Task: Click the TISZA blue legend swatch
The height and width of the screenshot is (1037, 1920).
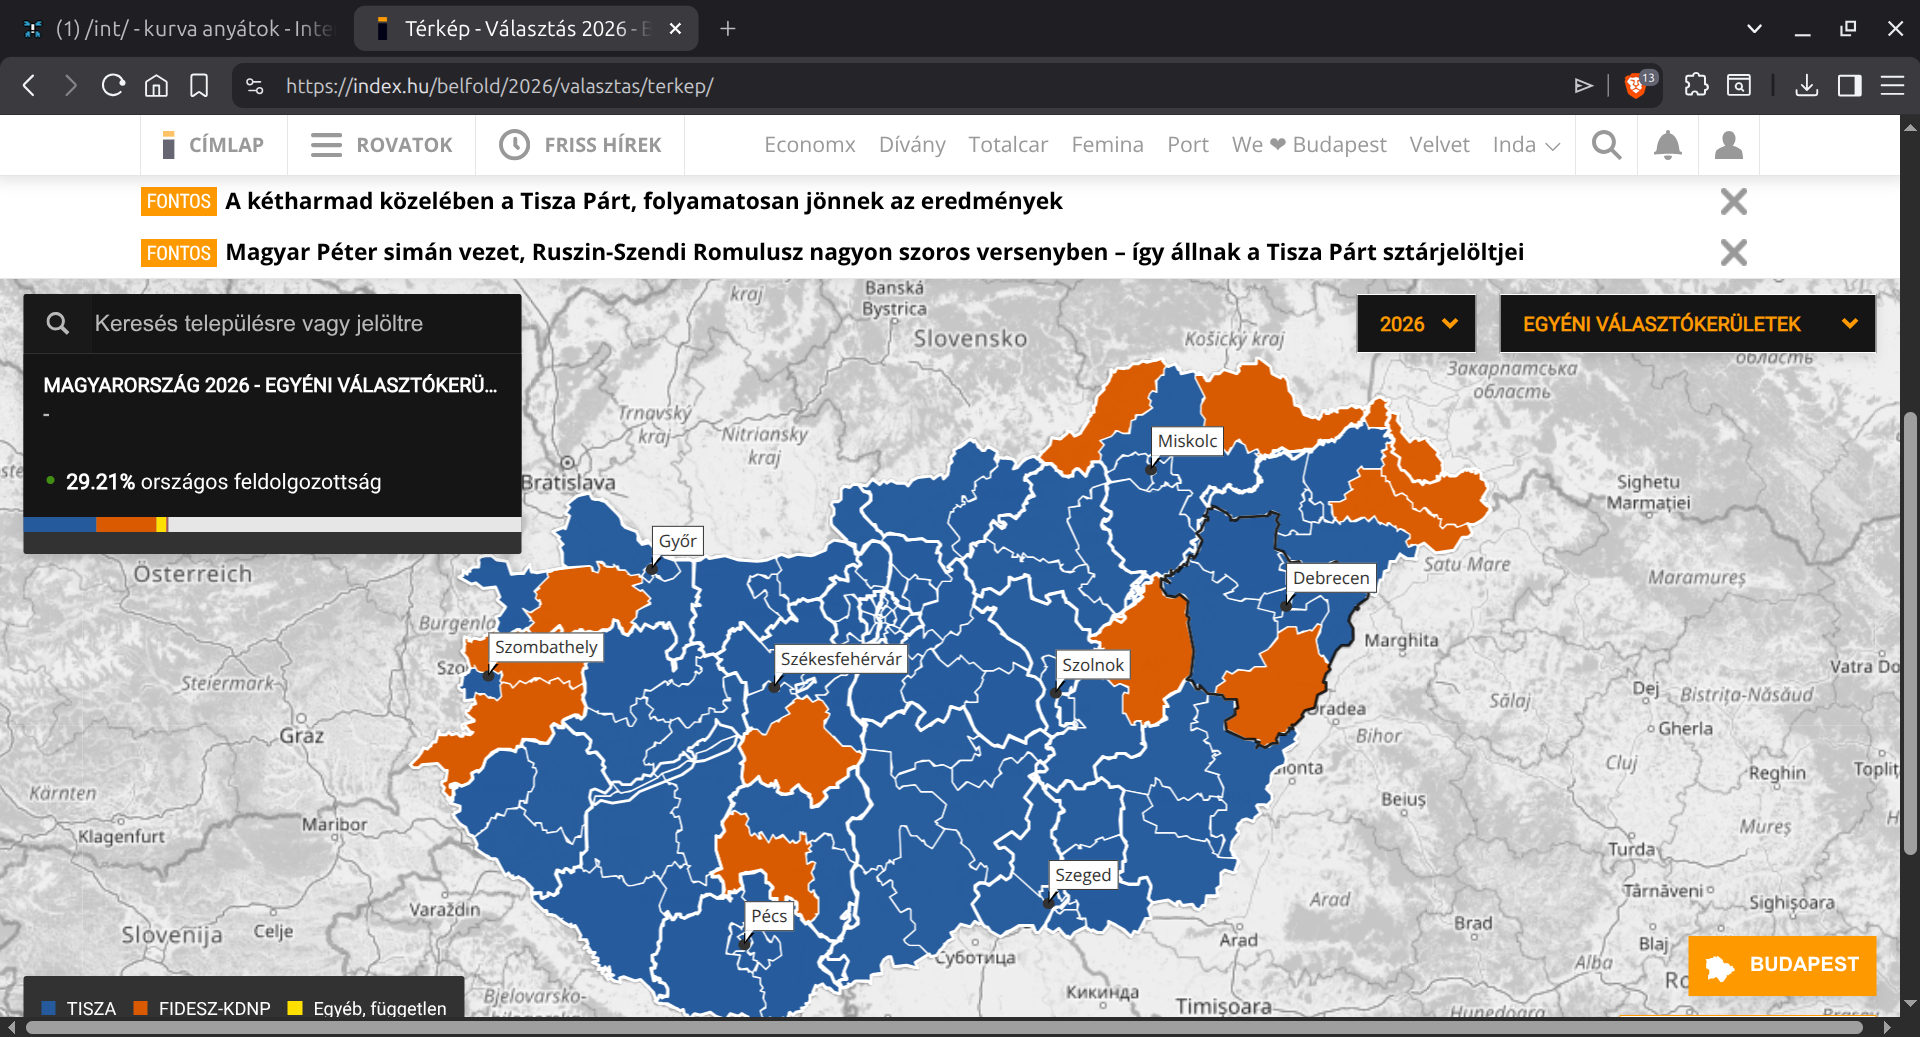Action: click(49, 1008)
